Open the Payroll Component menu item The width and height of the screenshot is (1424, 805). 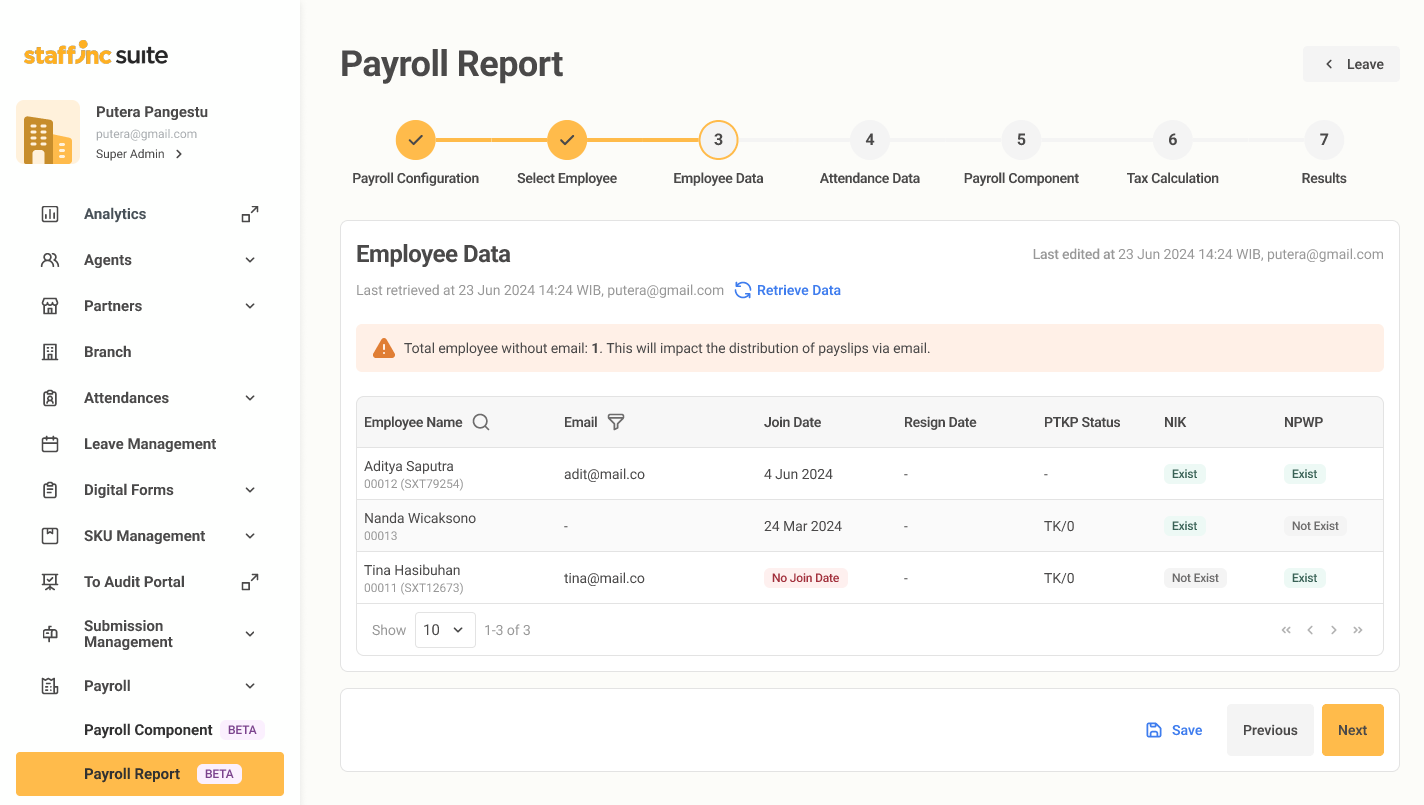click(148, 730)
